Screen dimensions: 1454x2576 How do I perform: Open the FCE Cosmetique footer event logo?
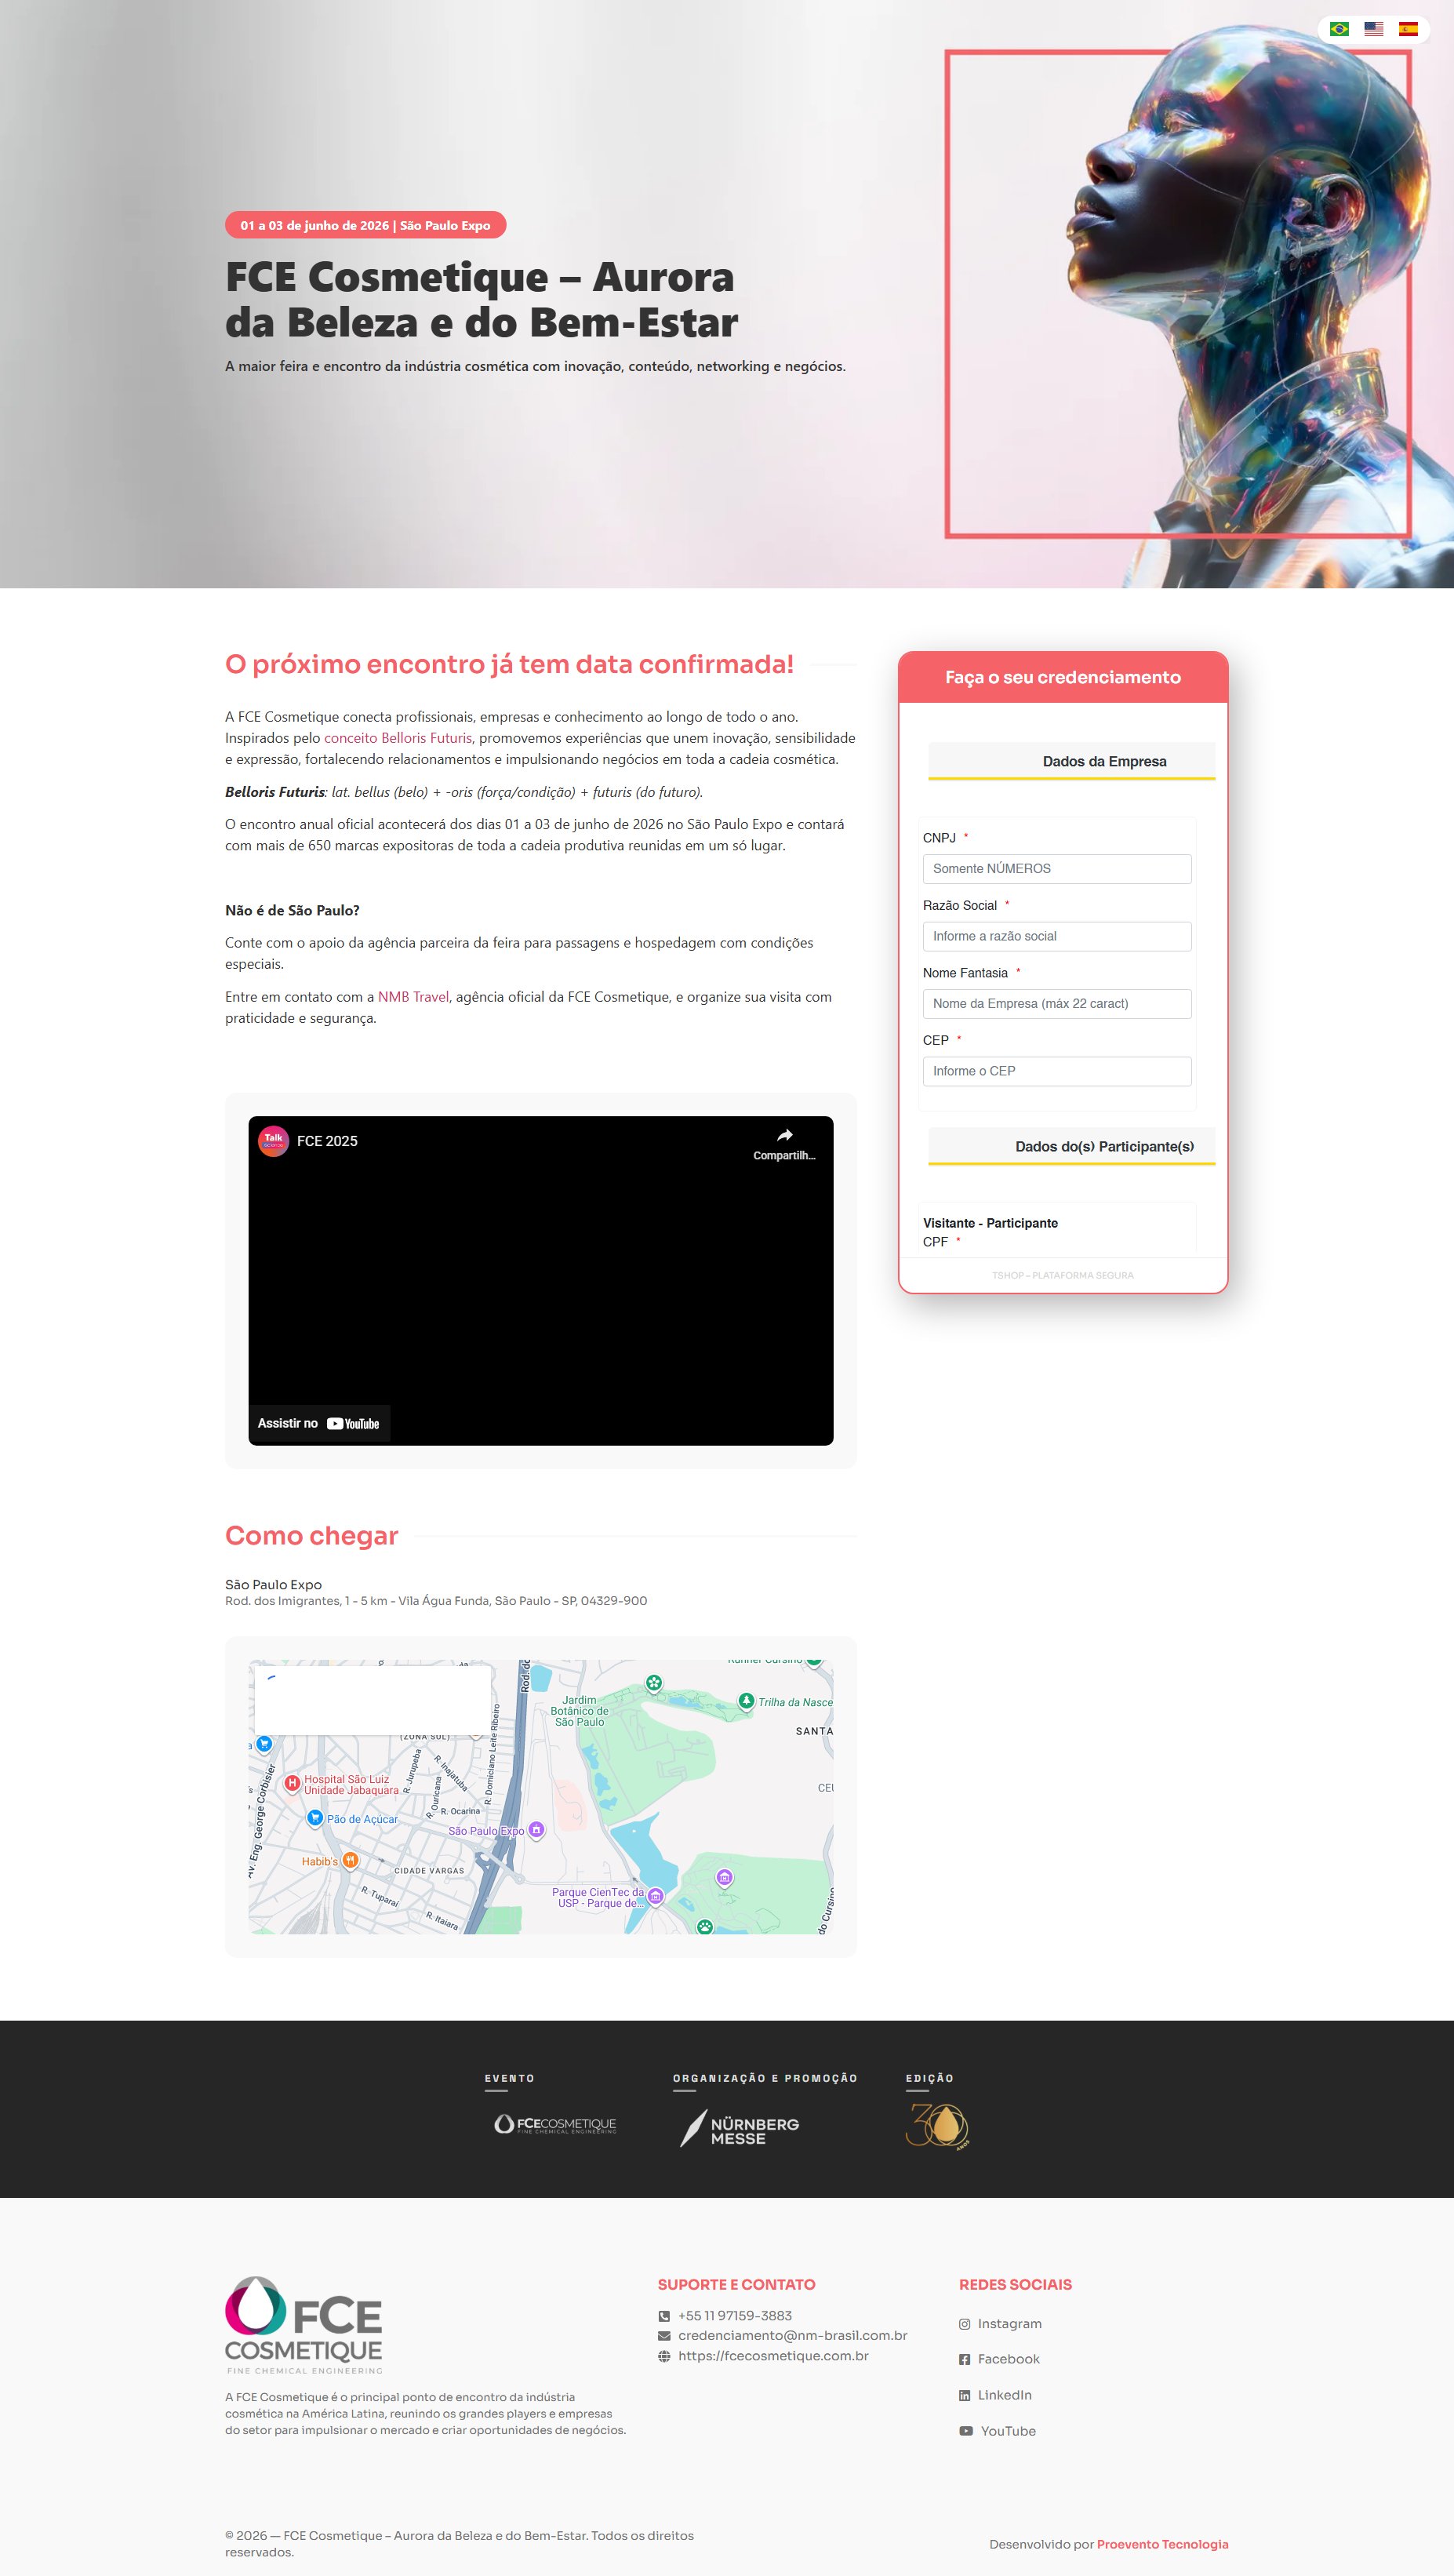point(555,2124)
